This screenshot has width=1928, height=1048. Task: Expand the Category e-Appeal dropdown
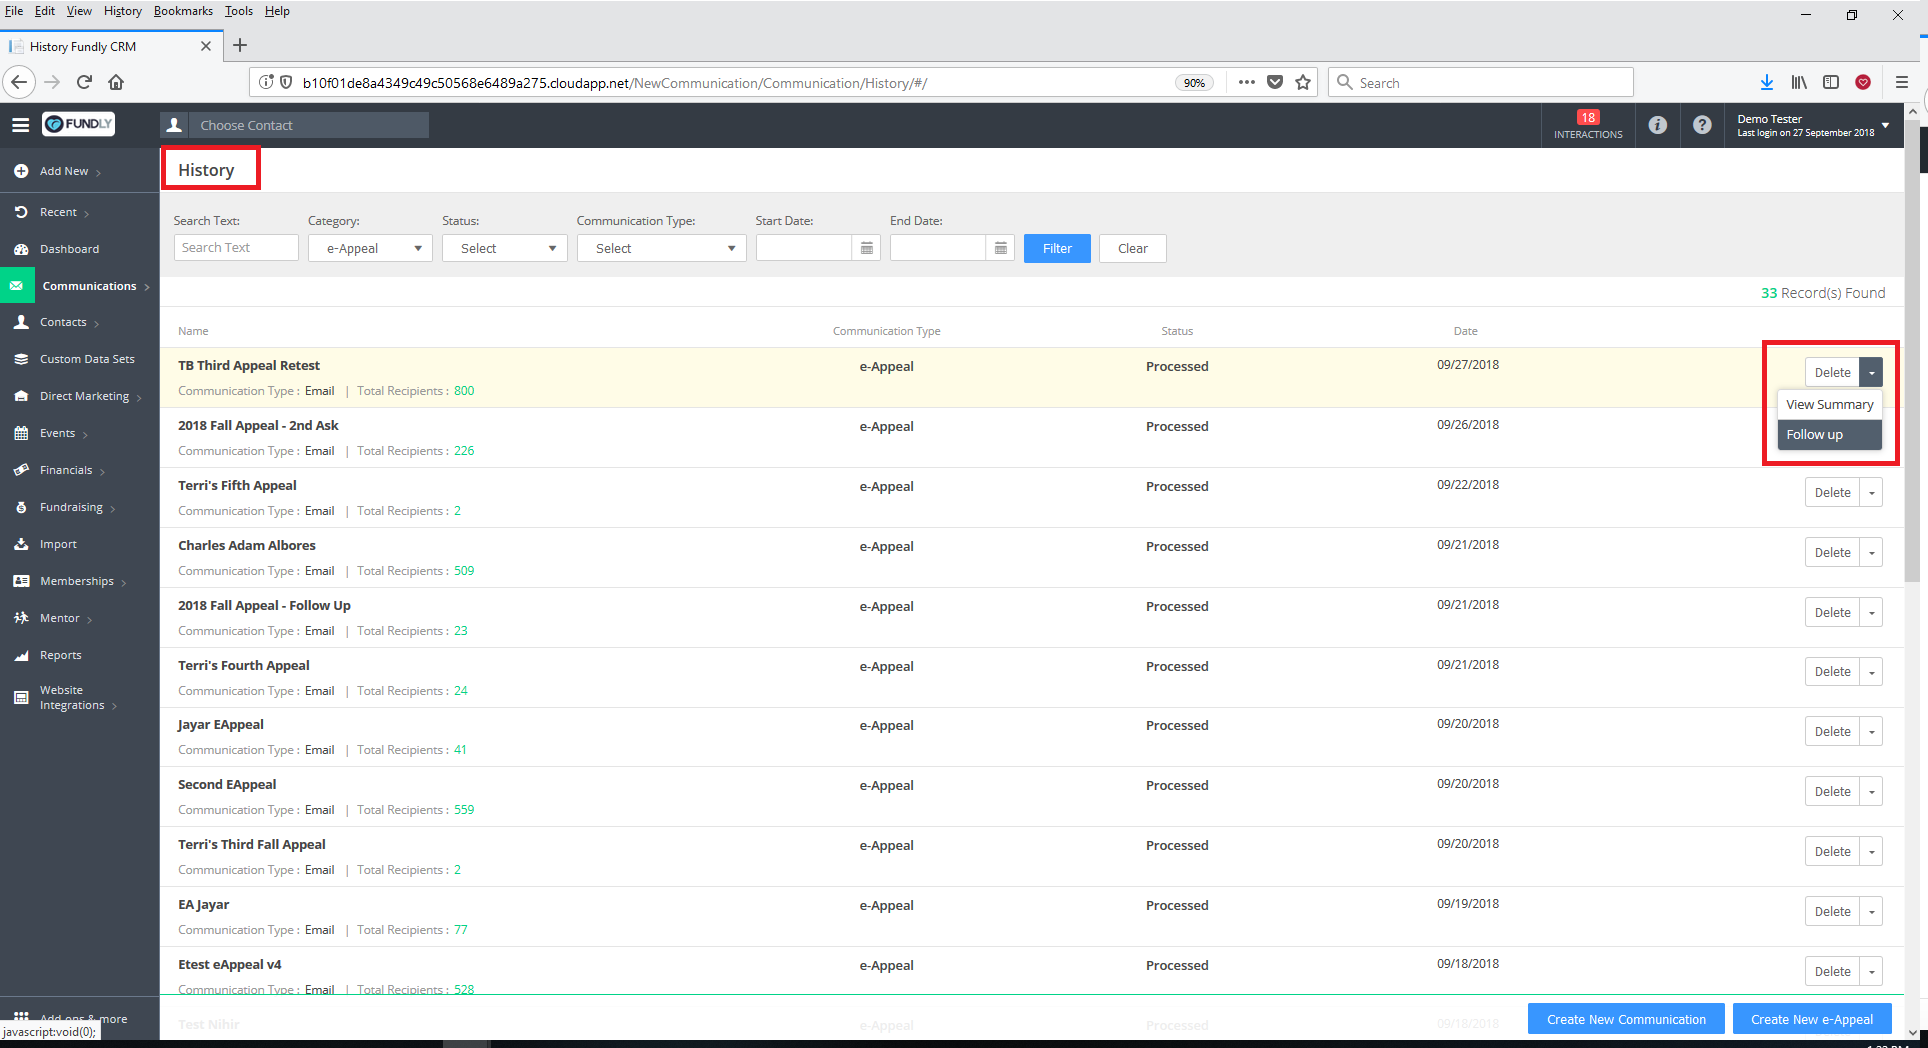370,248
